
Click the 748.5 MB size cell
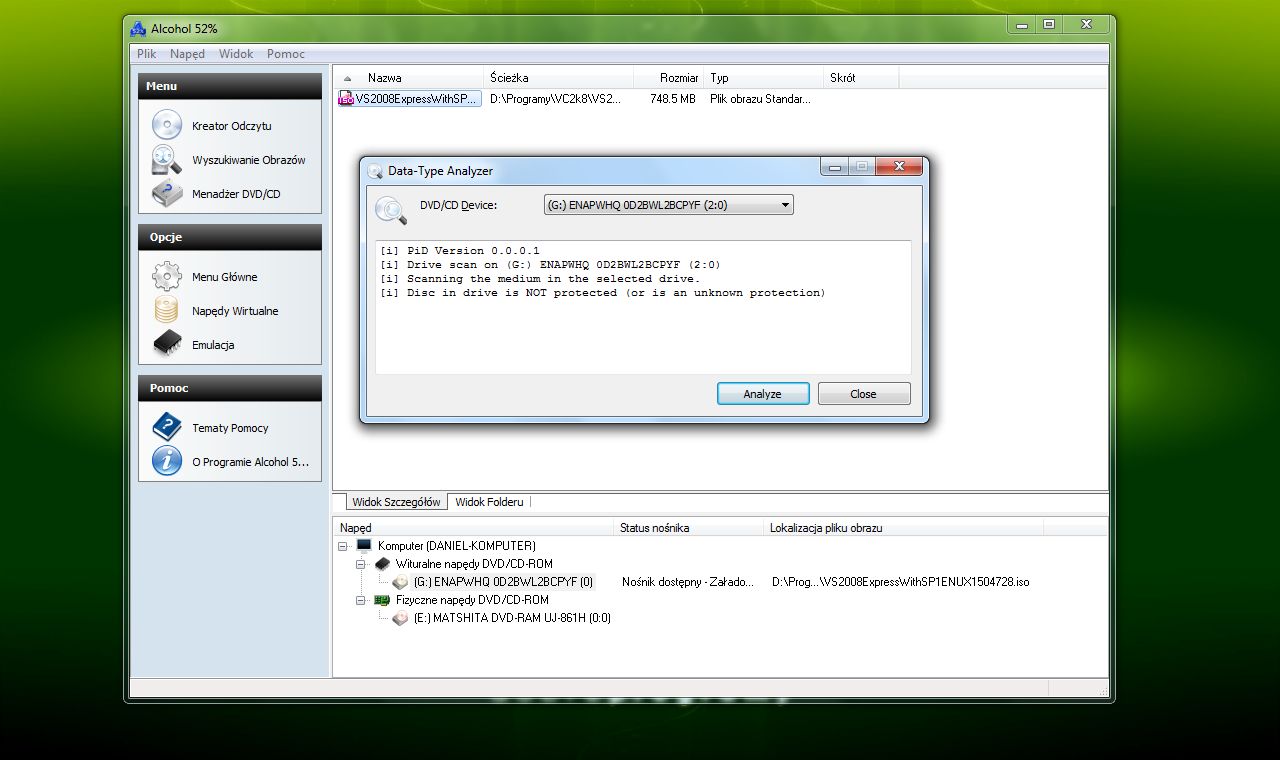click(x=672, y=99)
